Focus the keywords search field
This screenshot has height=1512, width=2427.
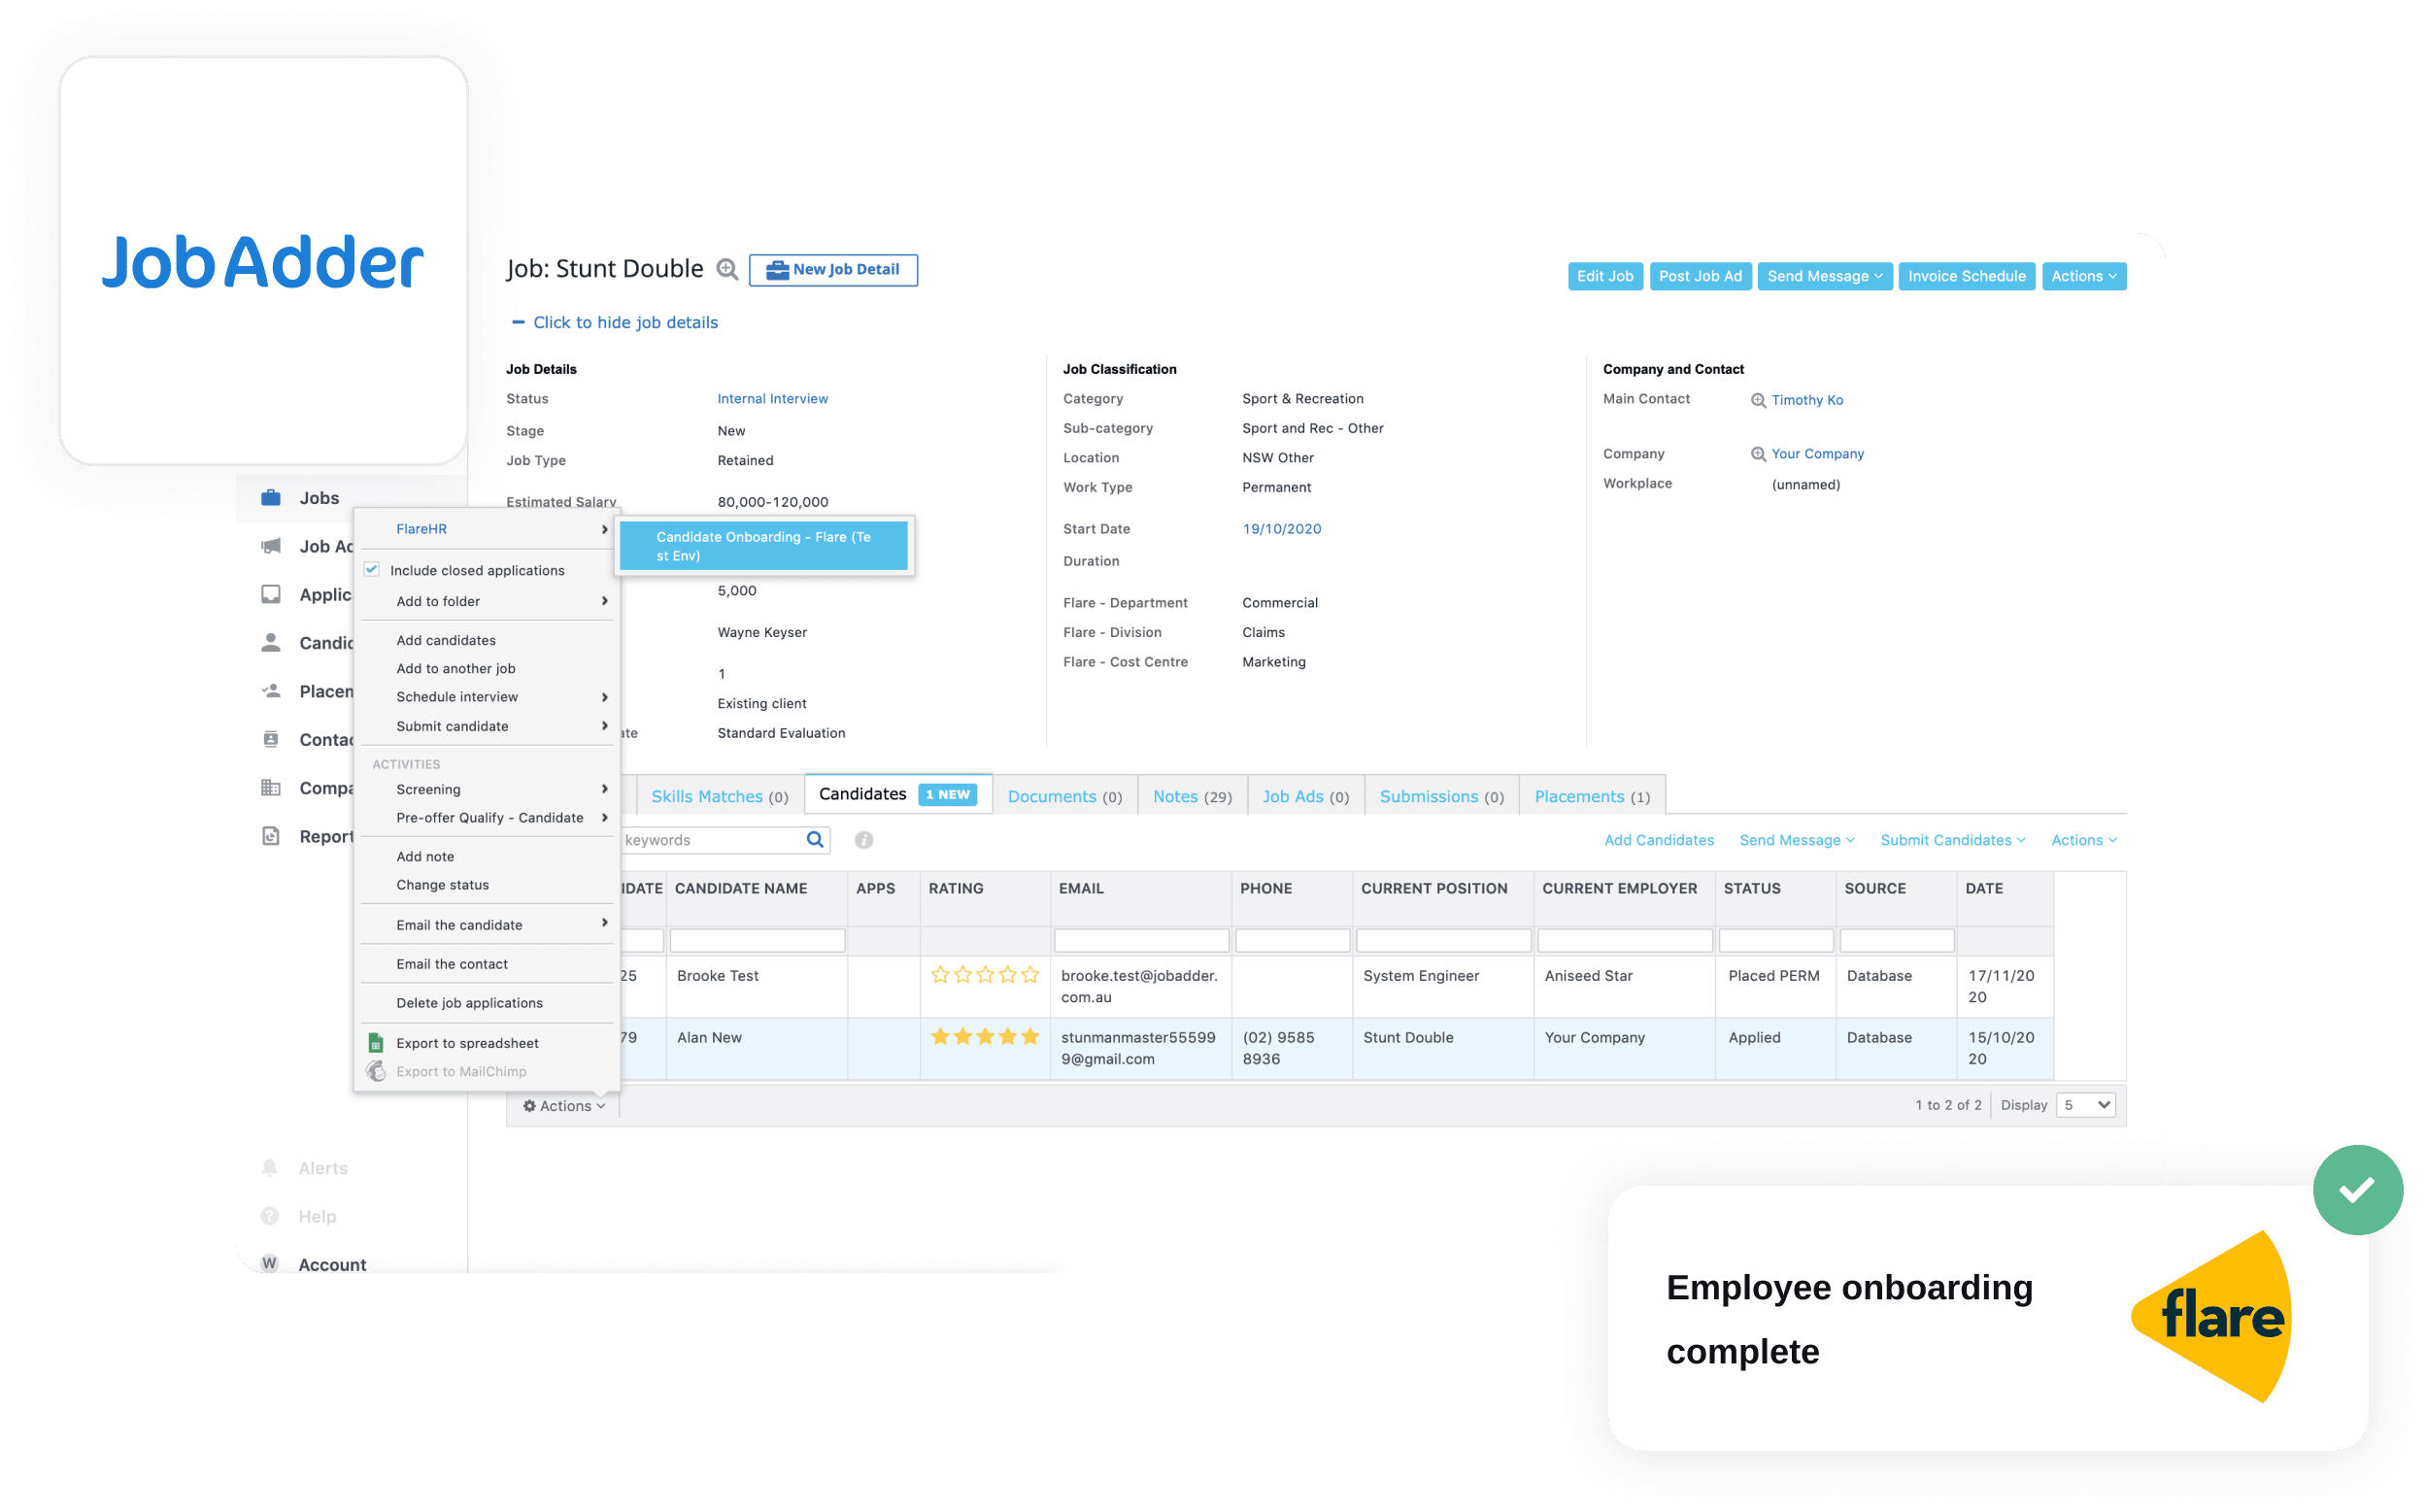(714, 840)
